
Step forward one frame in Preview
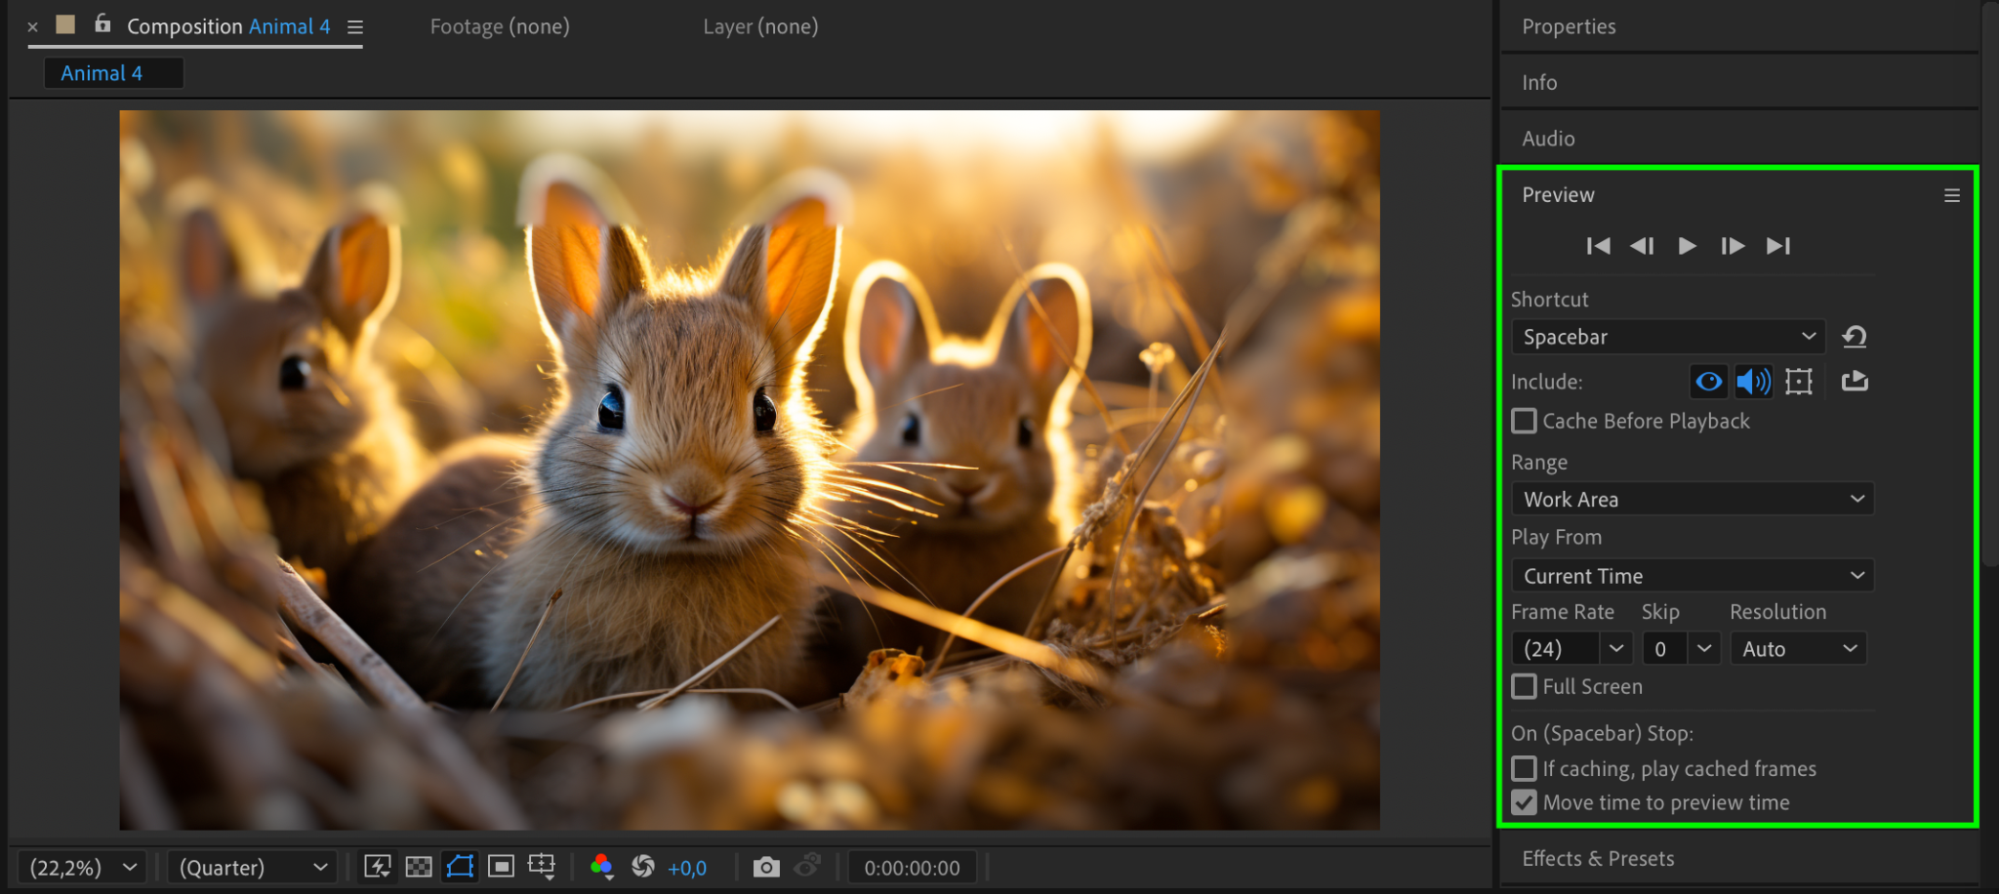click(1732, 246)
